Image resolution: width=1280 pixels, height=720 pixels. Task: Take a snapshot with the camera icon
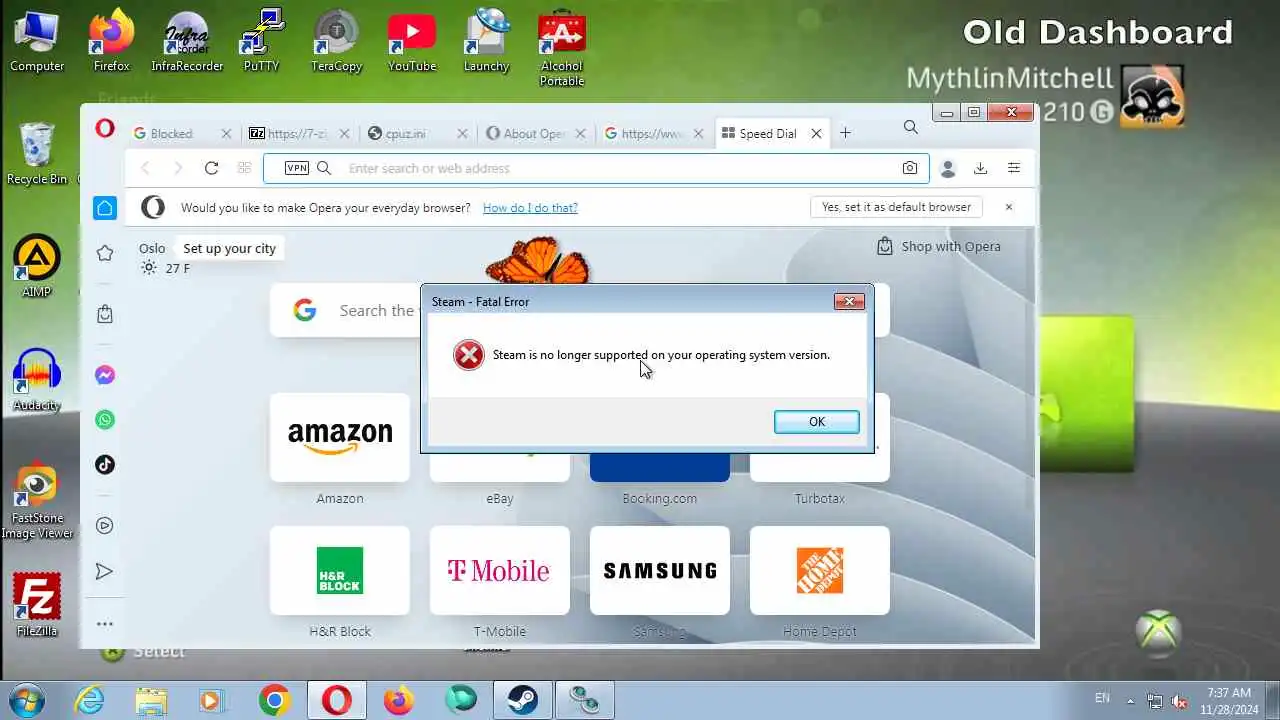pos(909,168)
